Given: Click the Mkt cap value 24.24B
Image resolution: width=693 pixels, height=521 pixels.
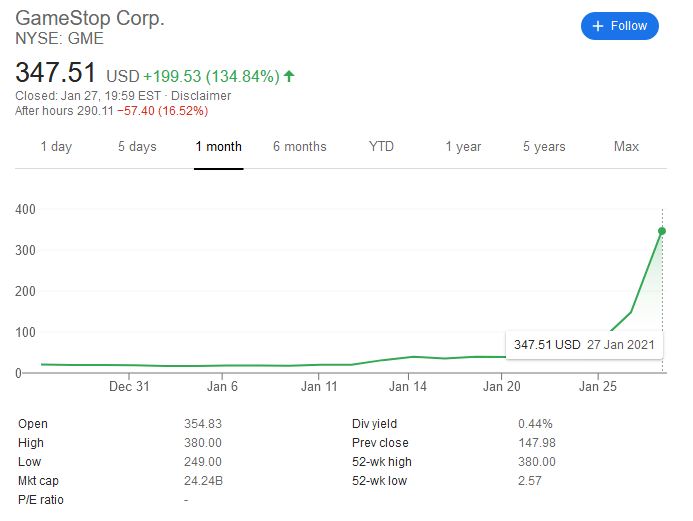Looking at the screenshot, I should click(x=203, y=481).
